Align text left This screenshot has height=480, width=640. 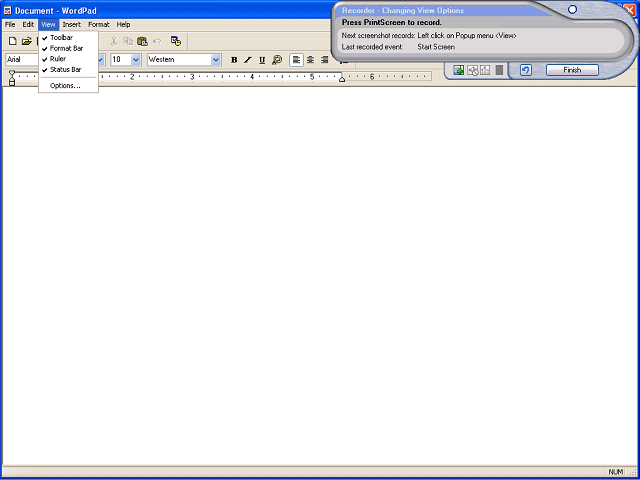[296, 60]
